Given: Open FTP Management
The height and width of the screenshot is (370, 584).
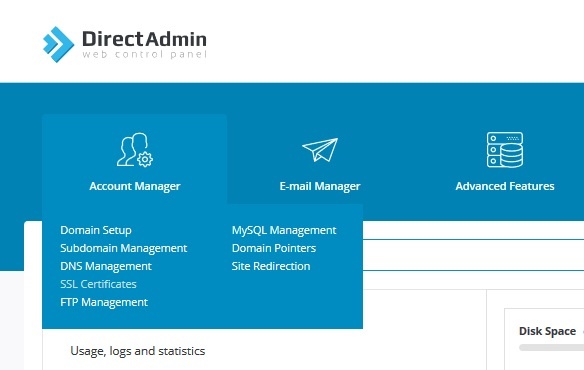Looking at the screenshot, I should click(x=104, y=302).
